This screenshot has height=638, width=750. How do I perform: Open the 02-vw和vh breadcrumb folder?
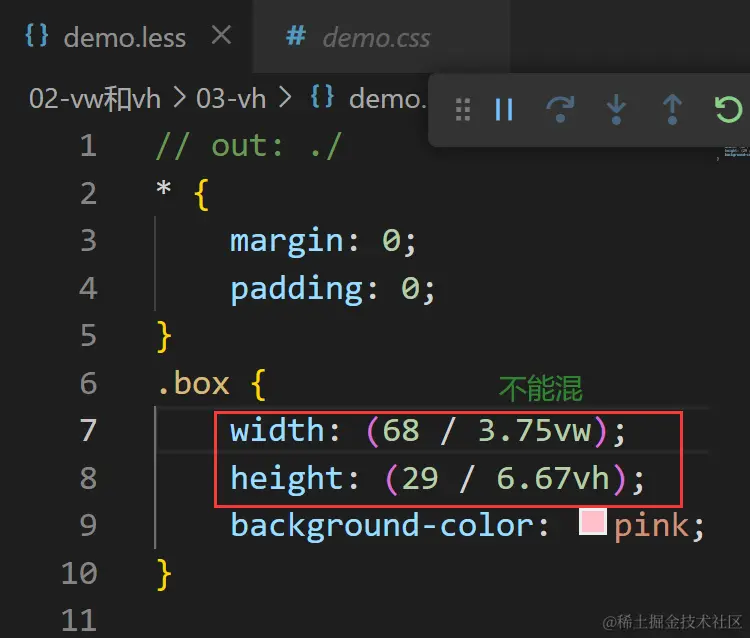[x=95, y=99]
